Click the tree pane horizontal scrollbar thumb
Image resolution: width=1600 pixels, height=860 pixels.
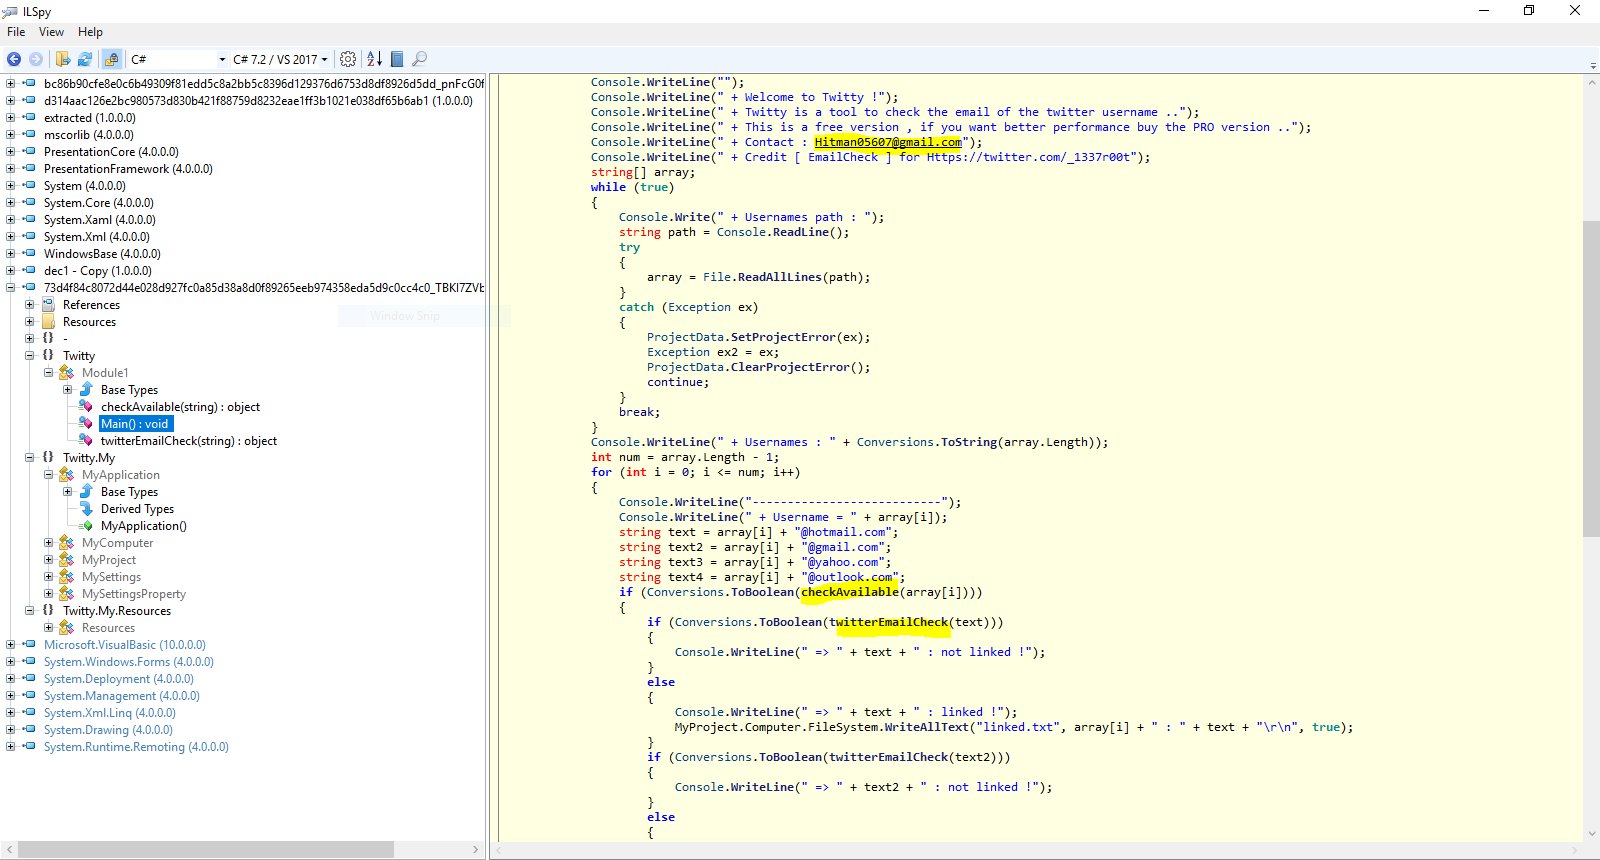coord(206,849)
